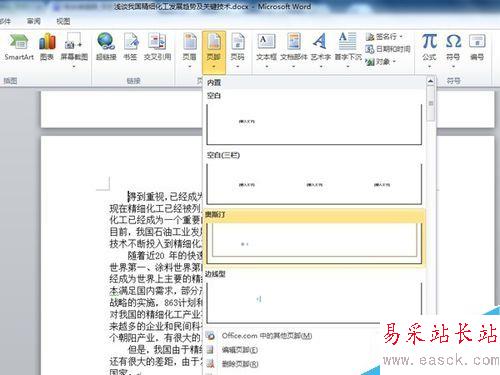
Task: Add a bookmark (书签)
Action: click(130, 48)
